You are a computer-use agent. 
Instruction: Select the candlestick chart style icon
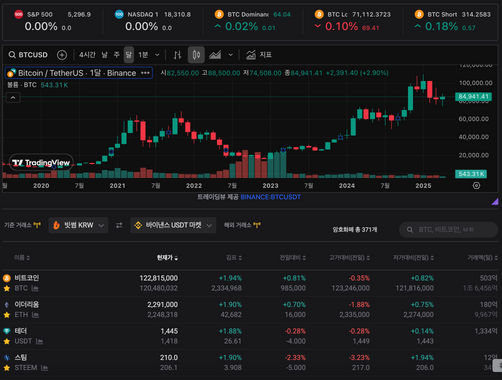[x=196, y=55]
